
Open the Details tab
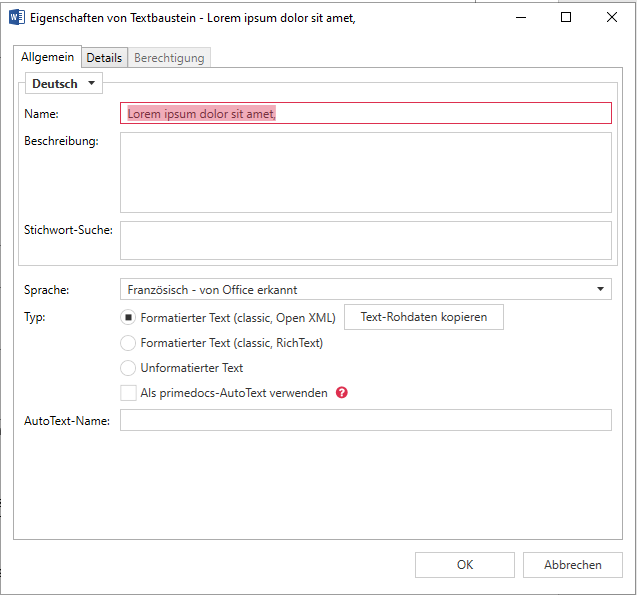click(104, 58)
